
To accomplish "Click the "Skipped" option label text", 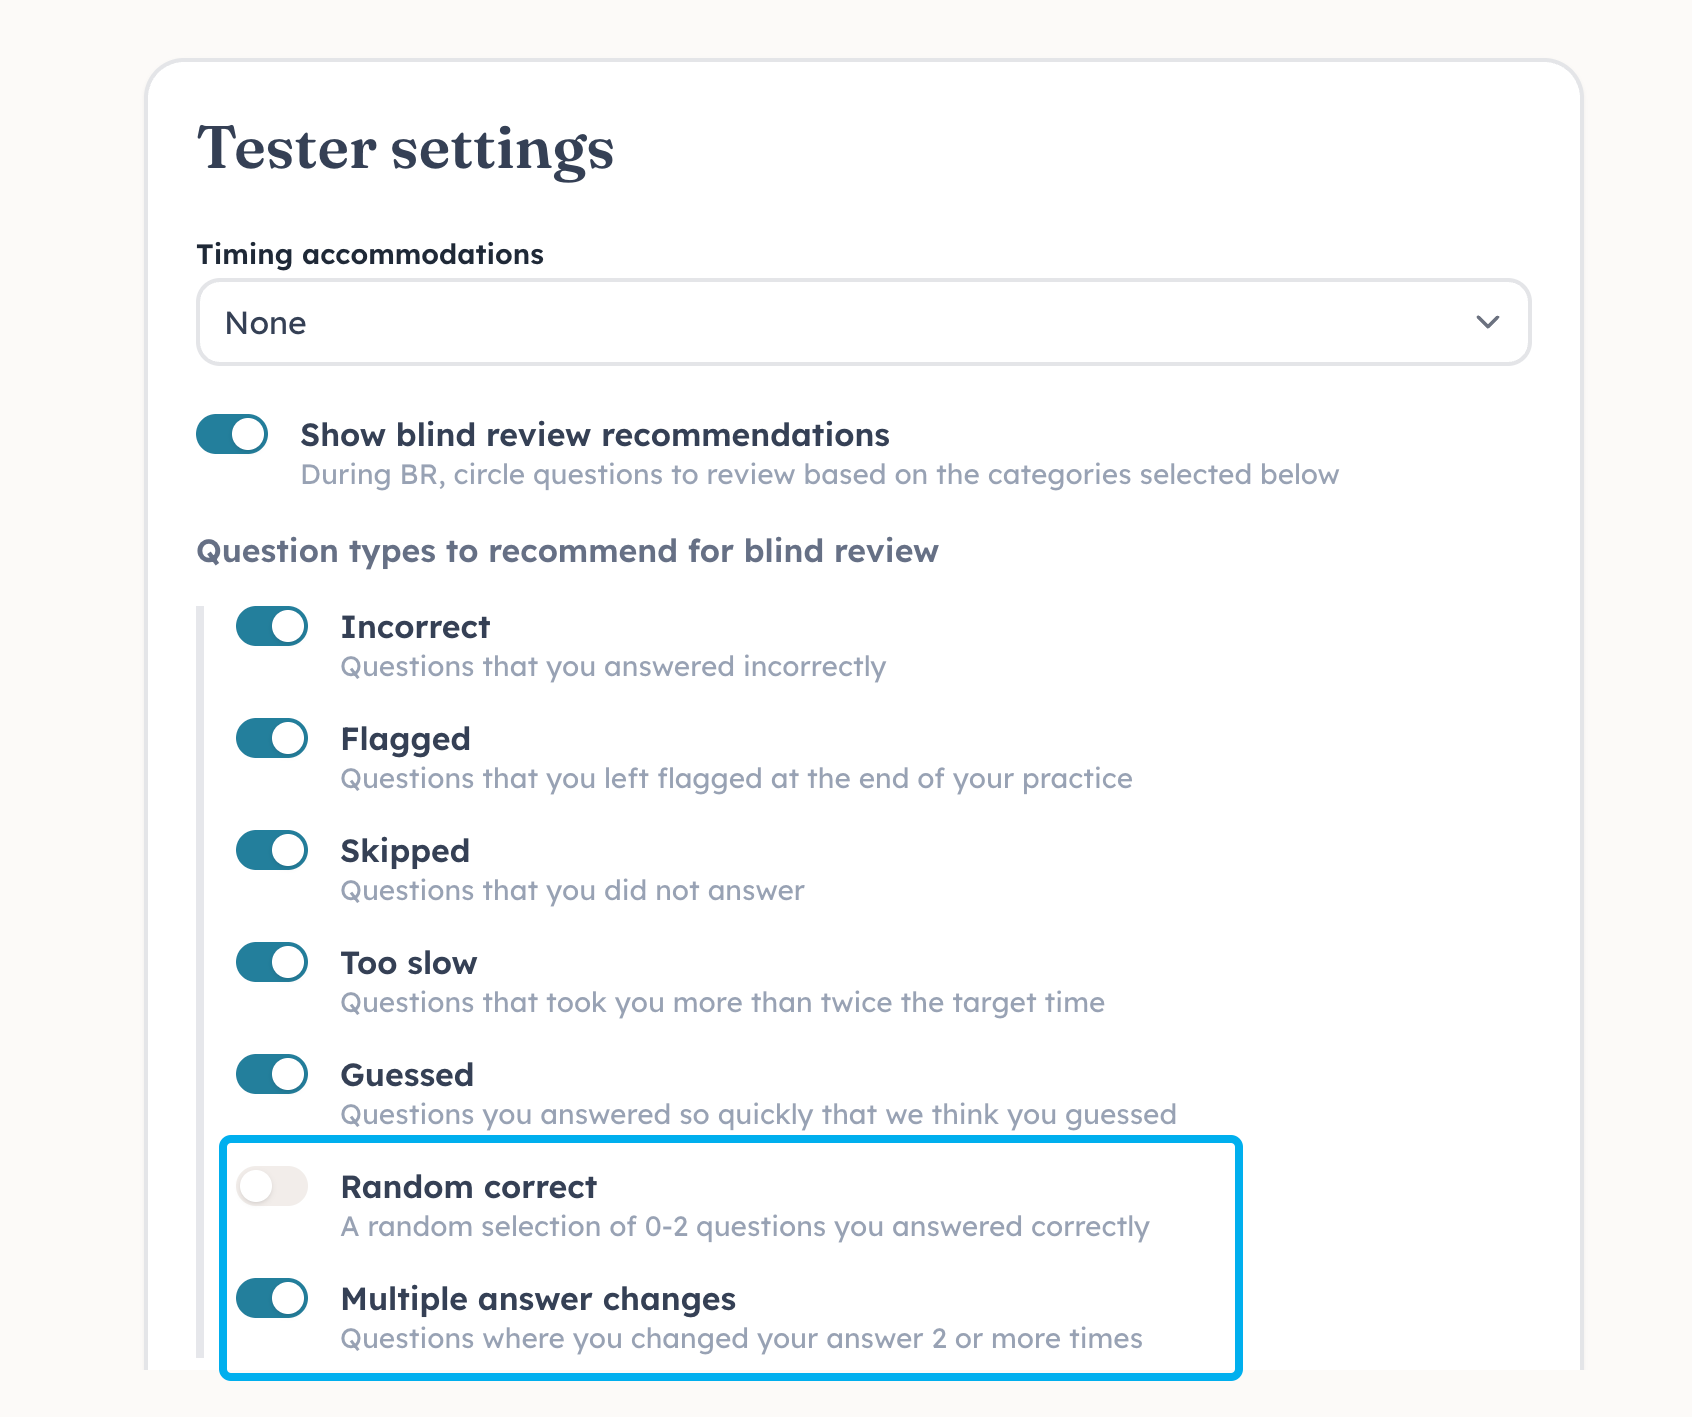I will point(405,851).
